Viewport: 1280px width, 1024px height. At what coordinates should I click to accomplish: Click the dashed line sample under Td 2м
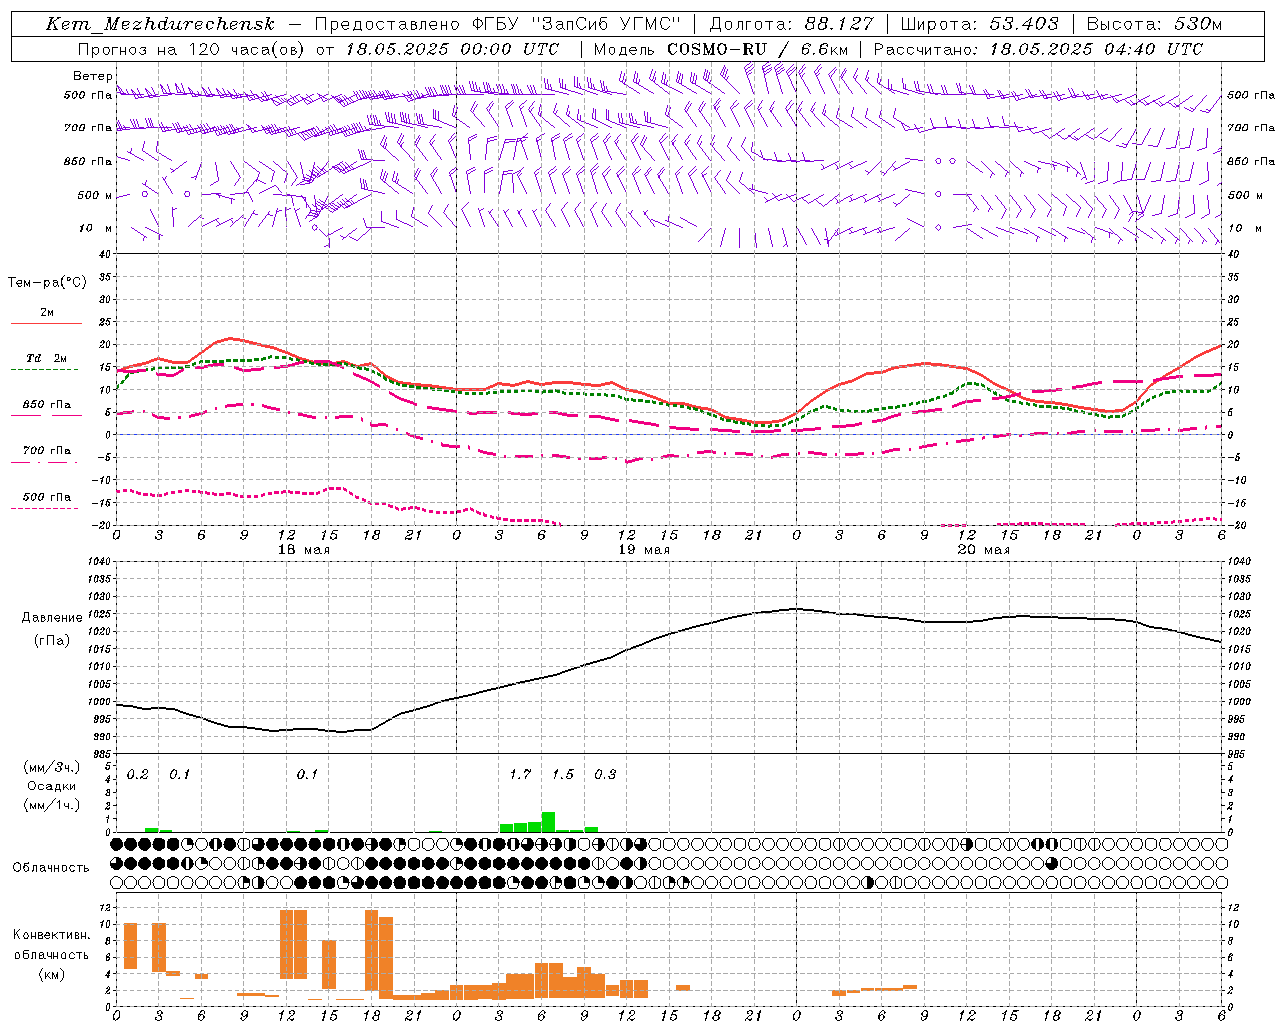(x=45, y=370)
